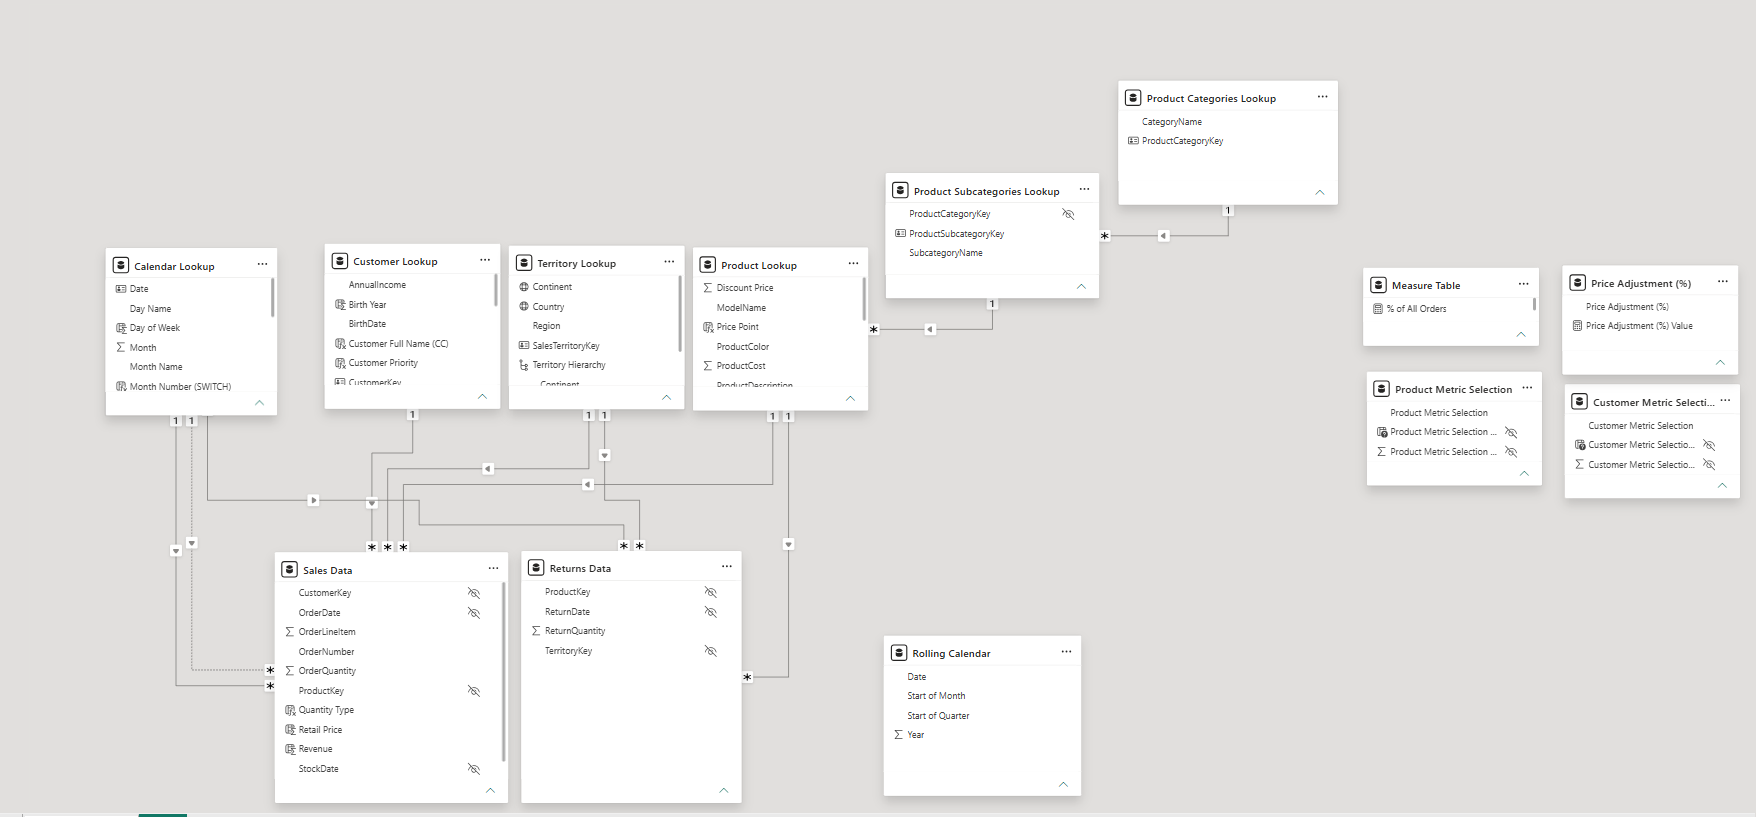Click the Rolling Calendar table icon

899,653
